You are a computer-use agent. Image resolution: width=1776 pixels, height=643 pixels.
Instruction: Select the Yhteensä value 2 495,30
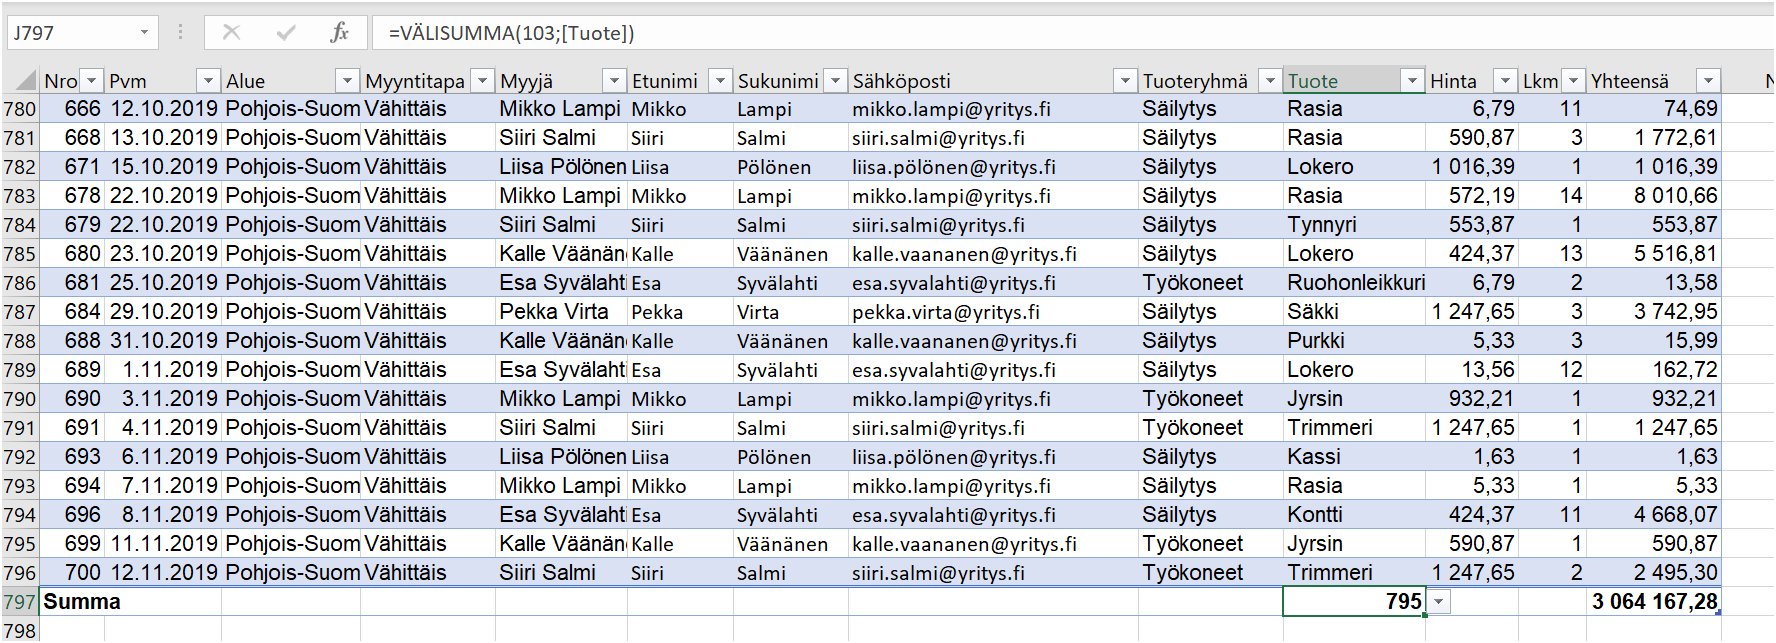(x=1653, y=573)
